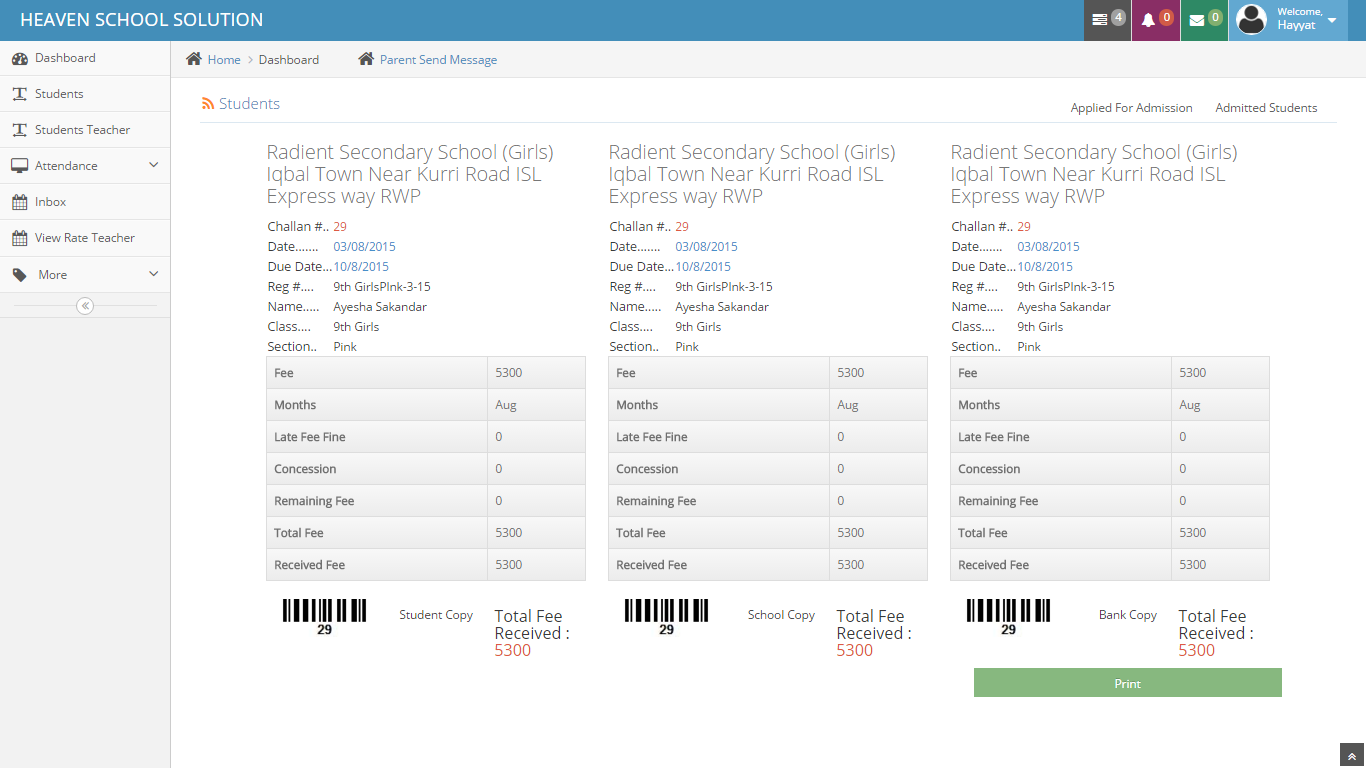The image size is (1366, 768).
Task: Click the home icon beside Parent Send Message
Action: [366, 60]
